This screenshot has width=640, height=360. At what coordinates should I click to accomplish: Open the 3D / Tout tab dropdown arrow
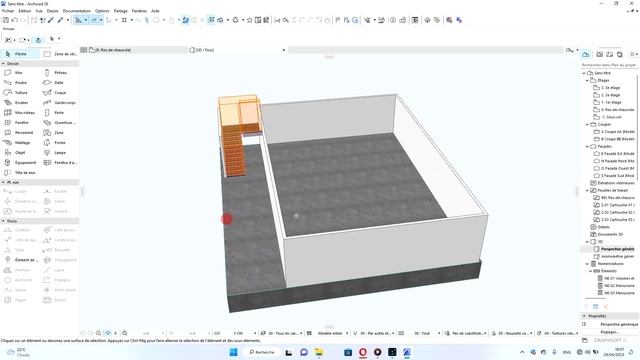(x=284, y=50)
